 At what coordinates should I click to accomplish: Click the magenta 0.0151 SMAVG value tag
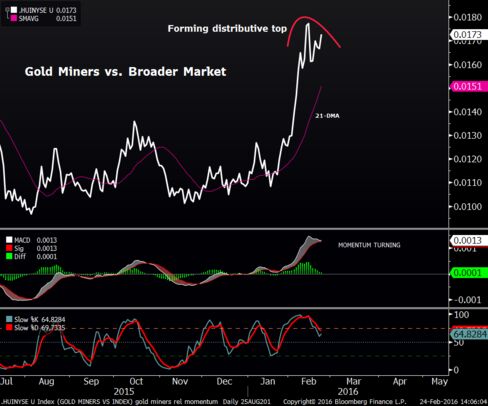click(468, 87)
